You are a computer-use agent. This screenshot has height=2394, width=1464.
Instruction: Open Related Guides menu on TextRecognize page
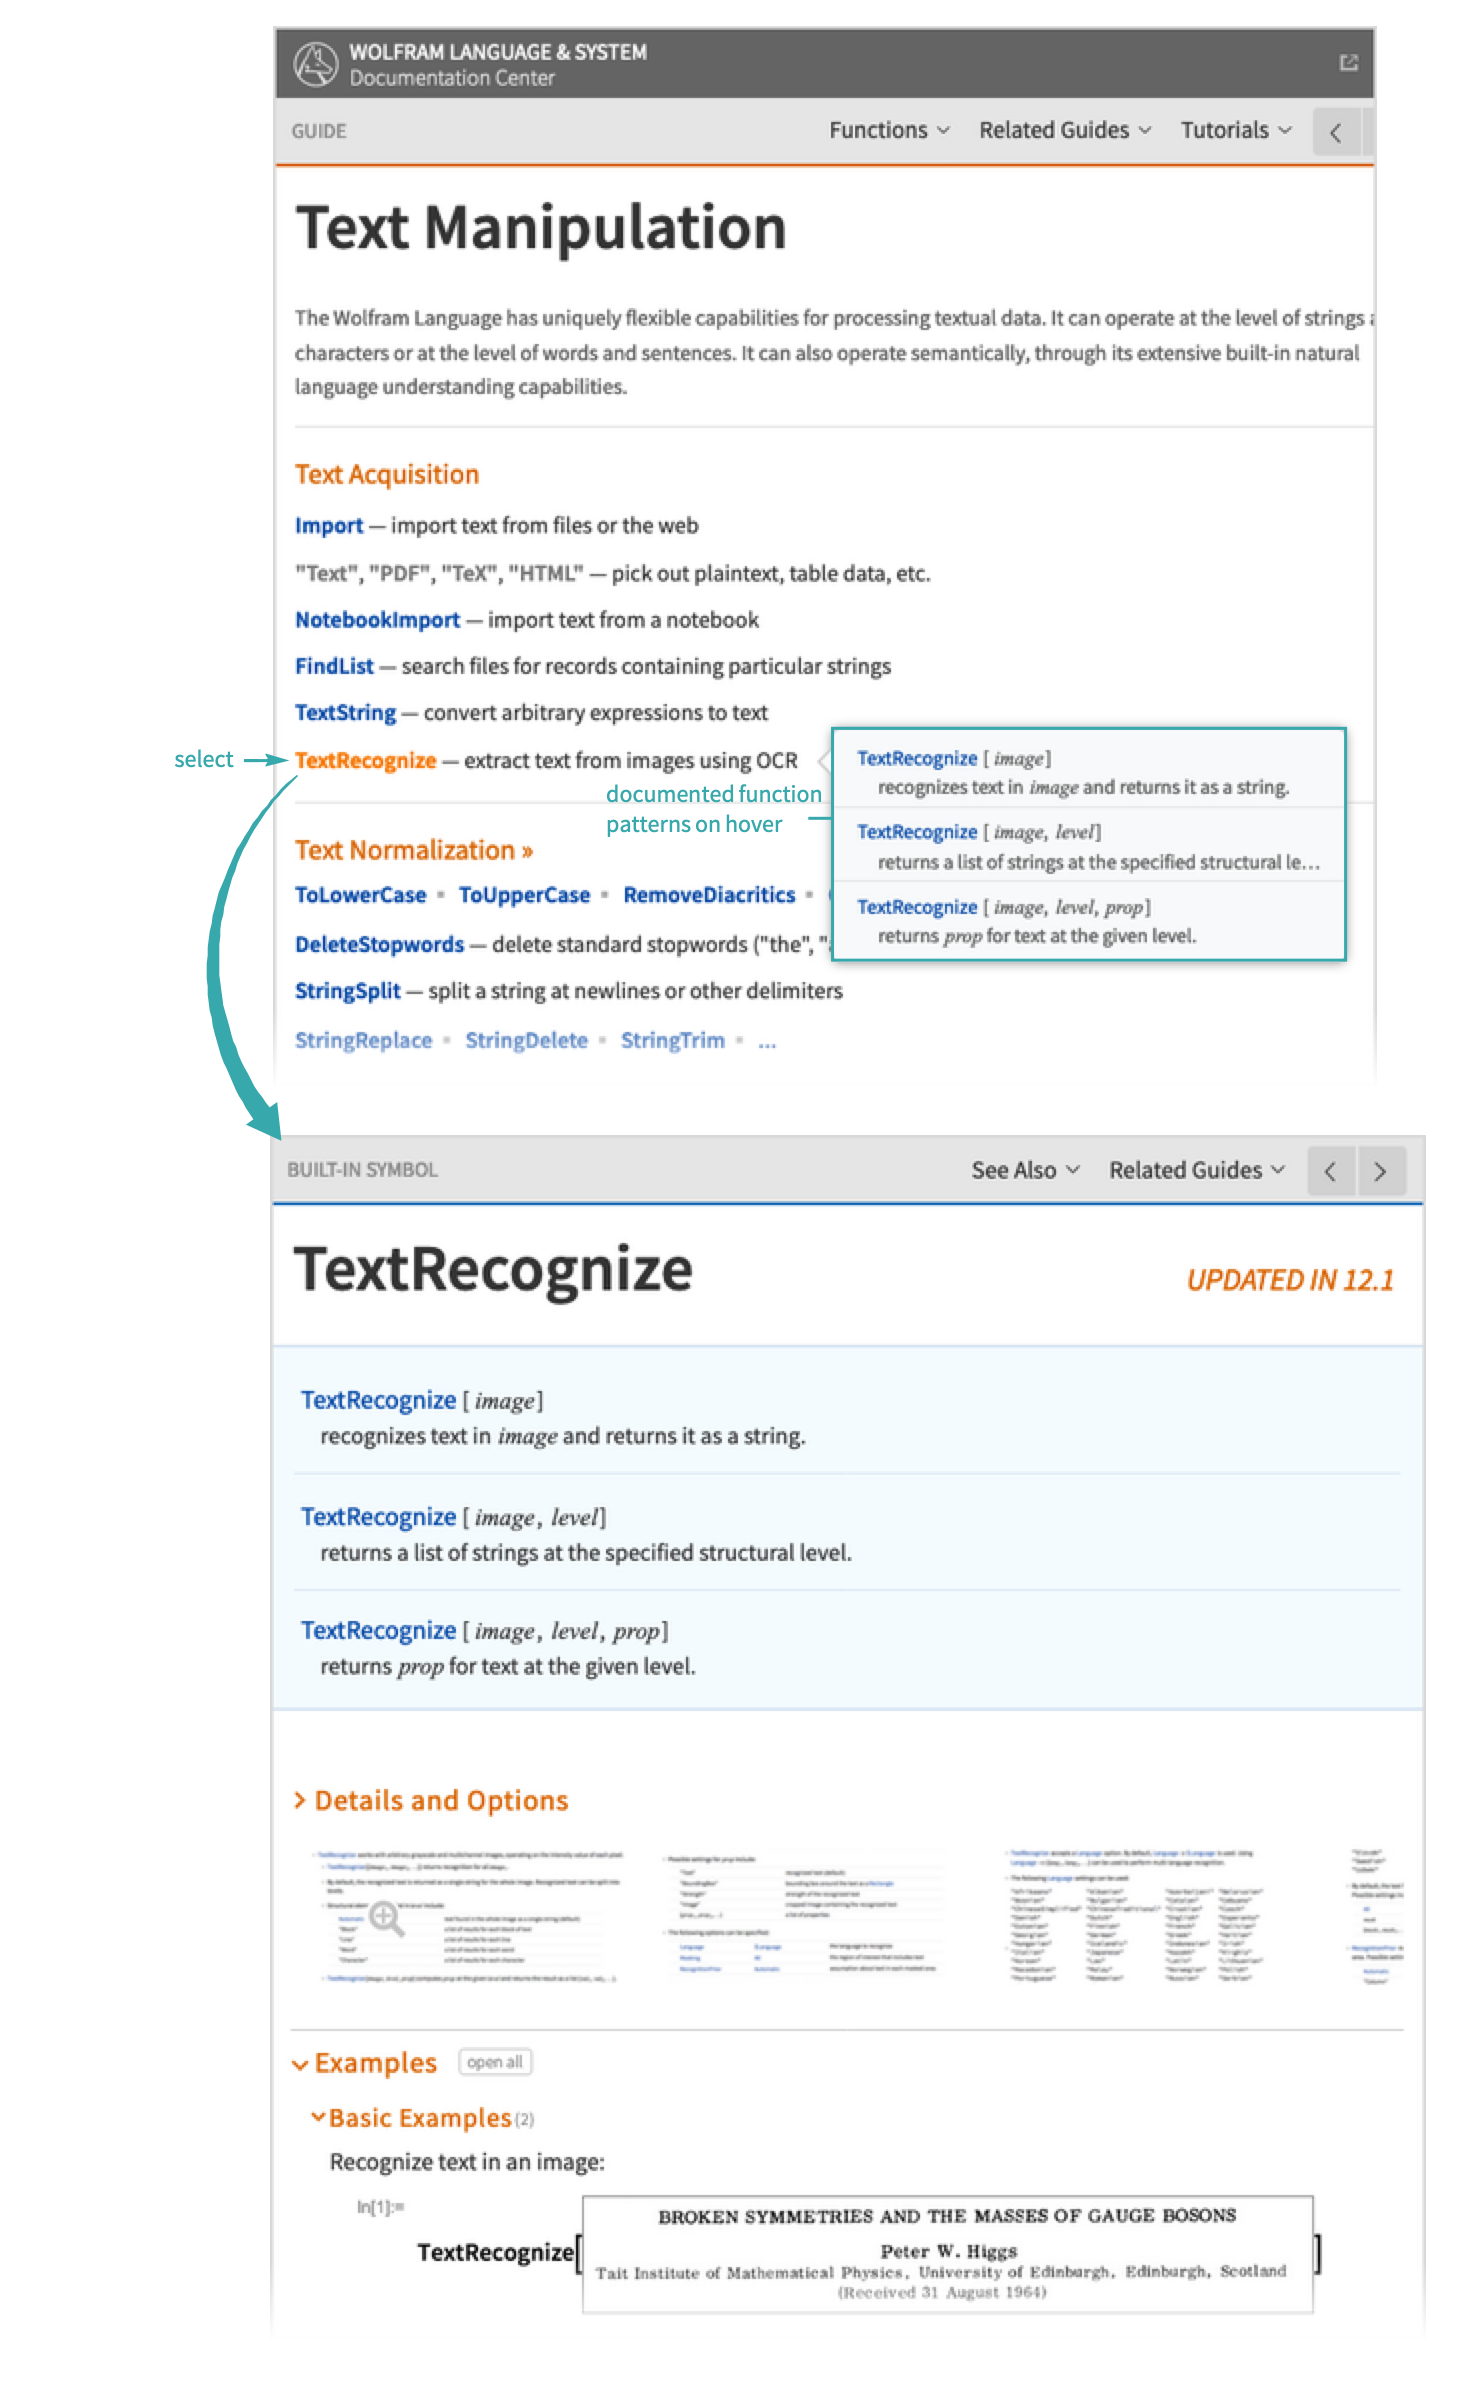1195,1171
